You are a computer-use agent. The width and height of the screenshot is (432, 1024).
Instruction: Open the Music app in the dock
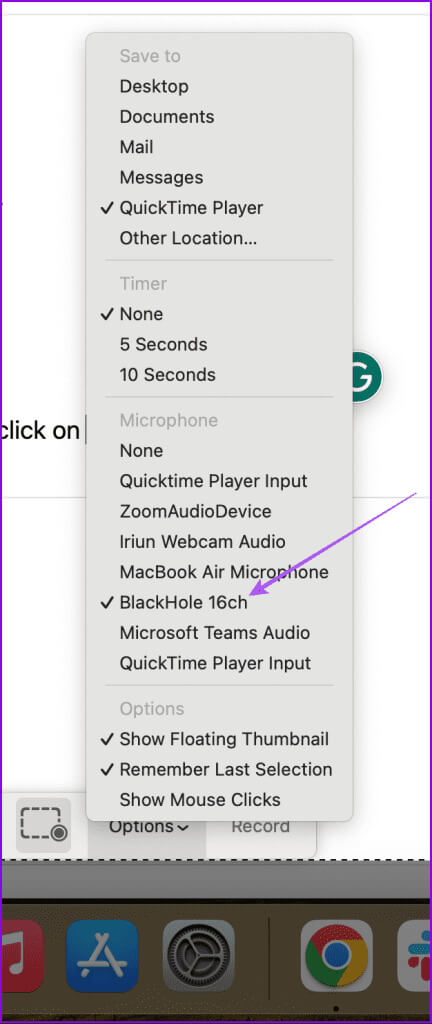point(22,955)
